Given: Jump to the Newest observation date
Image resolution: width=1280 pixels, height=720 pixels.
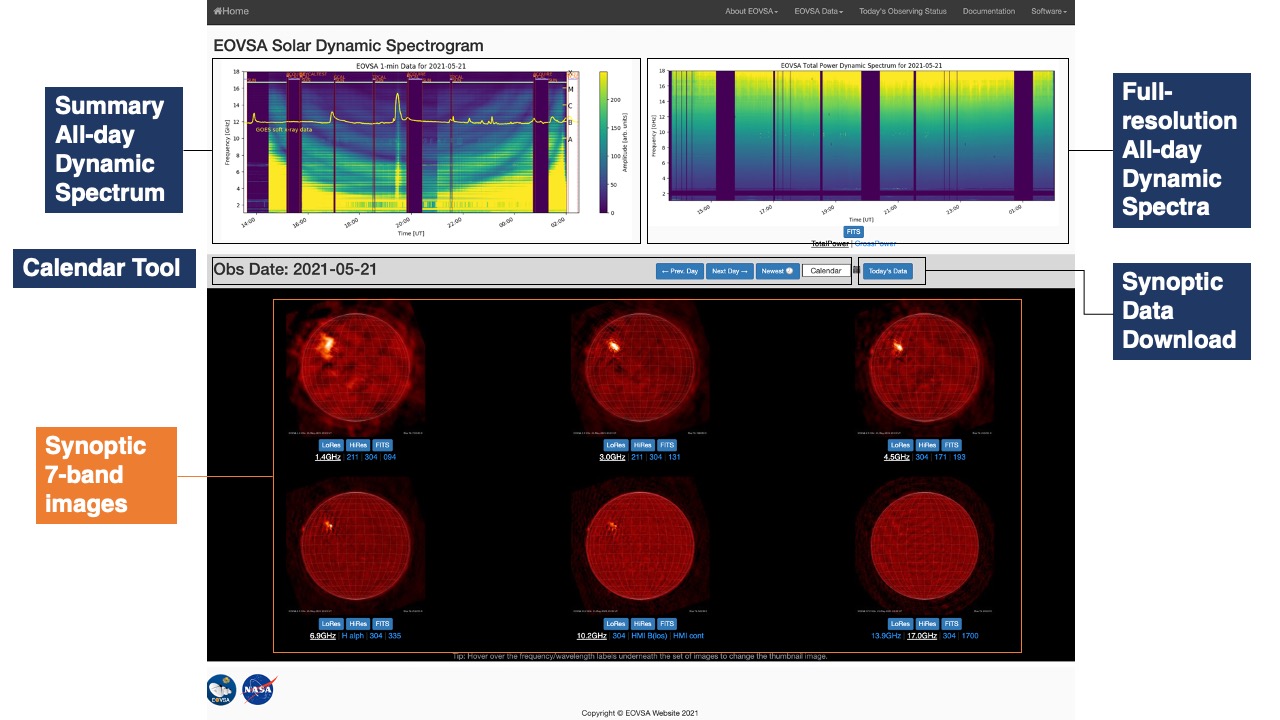Looking at the screenshot, I should 777,271.
